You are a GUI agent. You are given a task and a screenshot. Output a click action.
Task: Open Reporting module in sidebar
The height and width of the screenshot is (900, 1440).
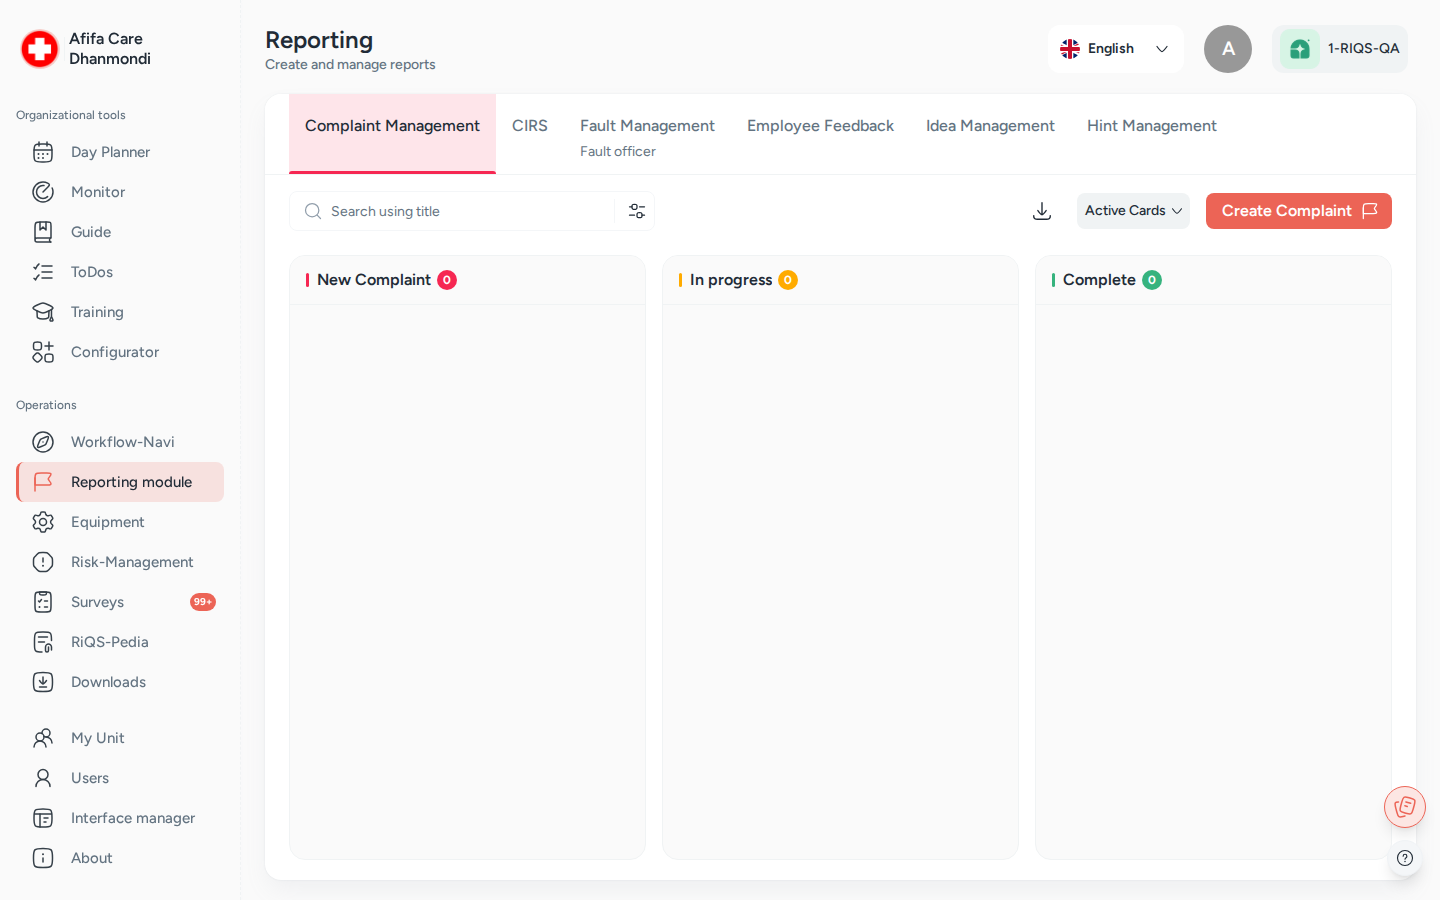(x=120, y=482)
